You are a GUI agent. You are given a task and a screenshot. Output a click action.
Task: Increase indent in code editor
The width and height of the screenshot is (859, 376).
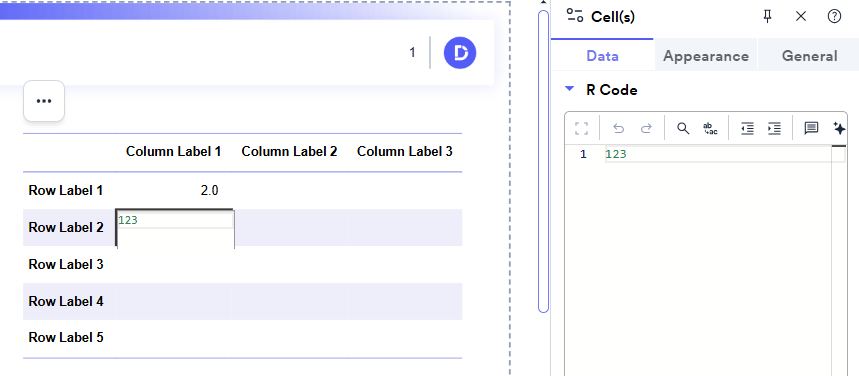tap(774, 128)
